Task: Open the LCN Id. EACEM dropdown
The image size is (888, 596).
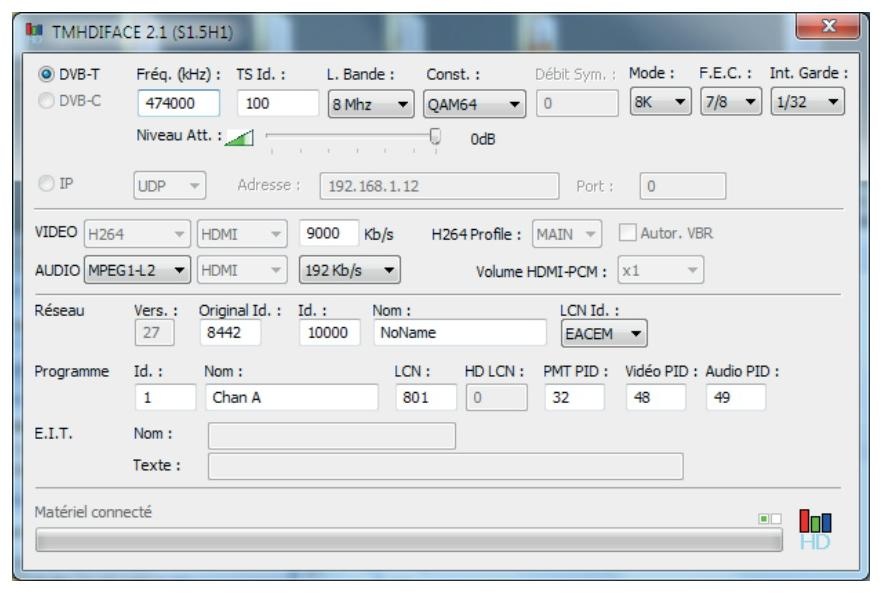Action: [x=604, y=334]
